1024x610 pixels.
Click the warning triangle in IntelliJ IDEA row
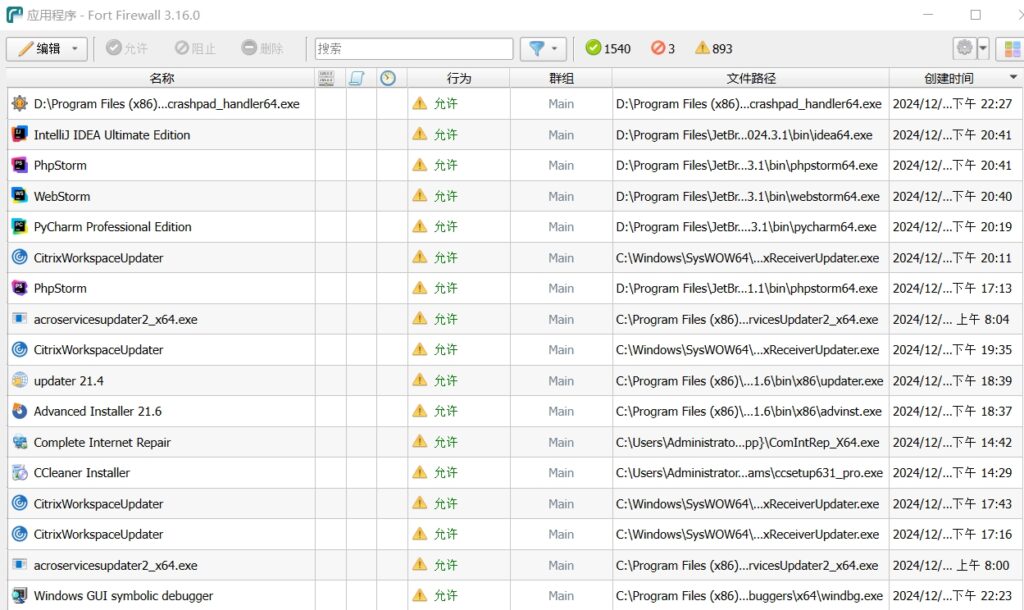[420, 134]
